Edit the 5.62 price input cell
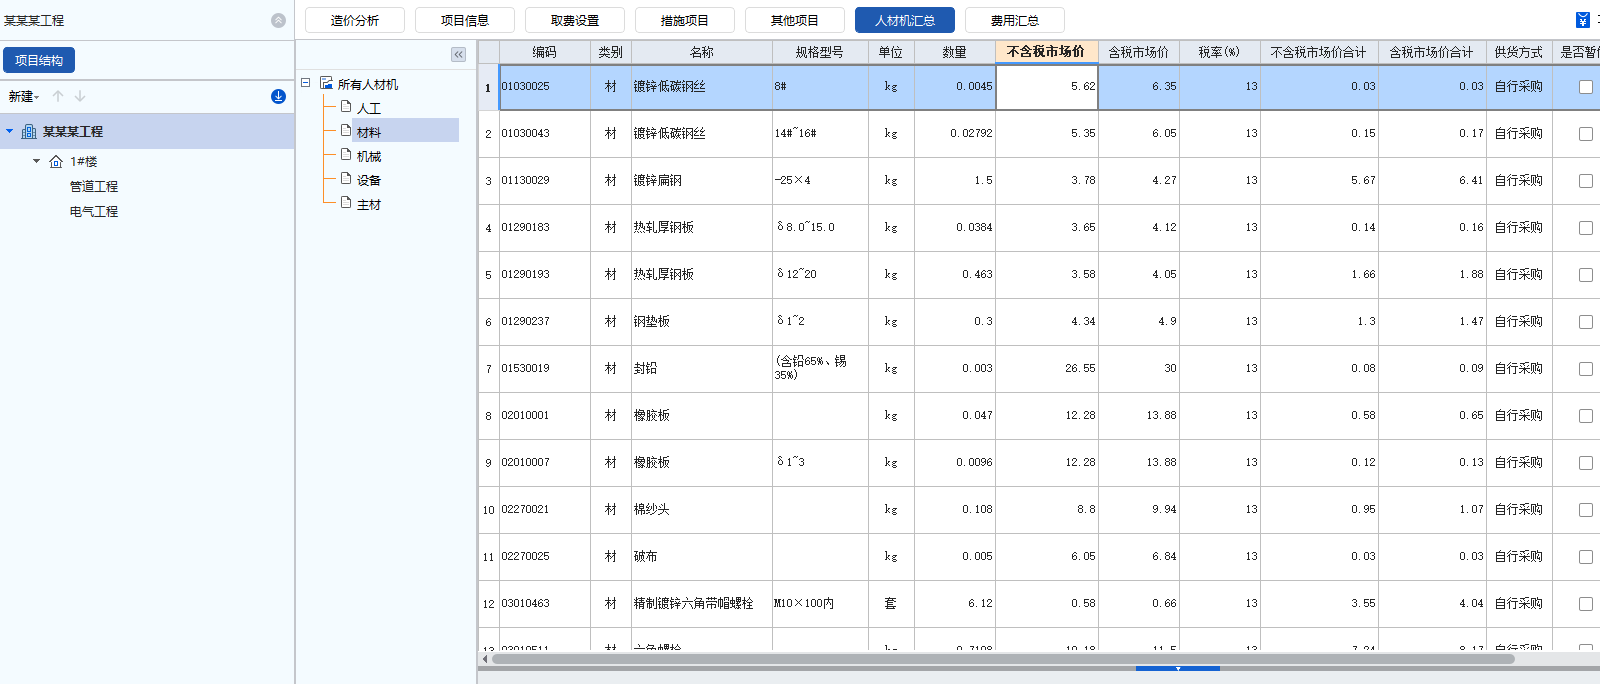1600x684 pixels. 1047,87
